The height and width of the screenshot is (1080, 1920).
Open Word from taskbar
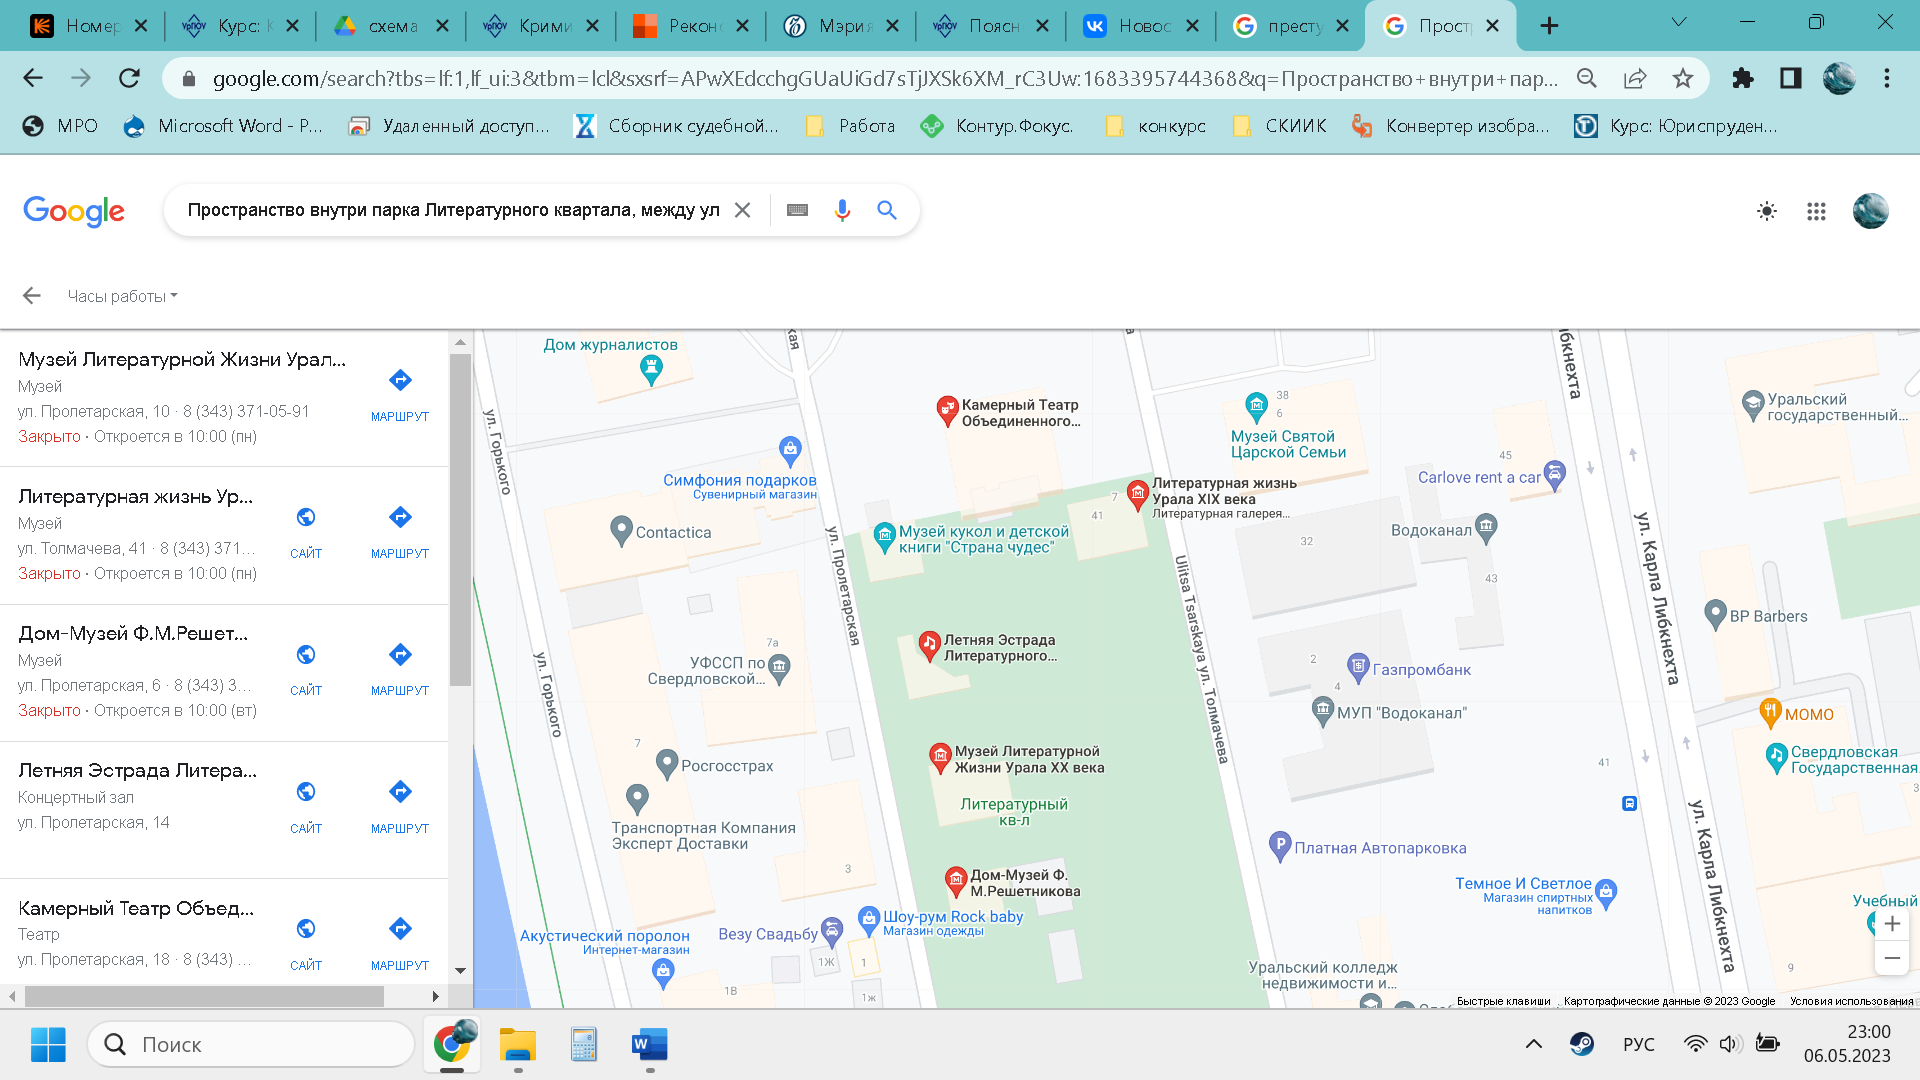tap(650, 1044)
